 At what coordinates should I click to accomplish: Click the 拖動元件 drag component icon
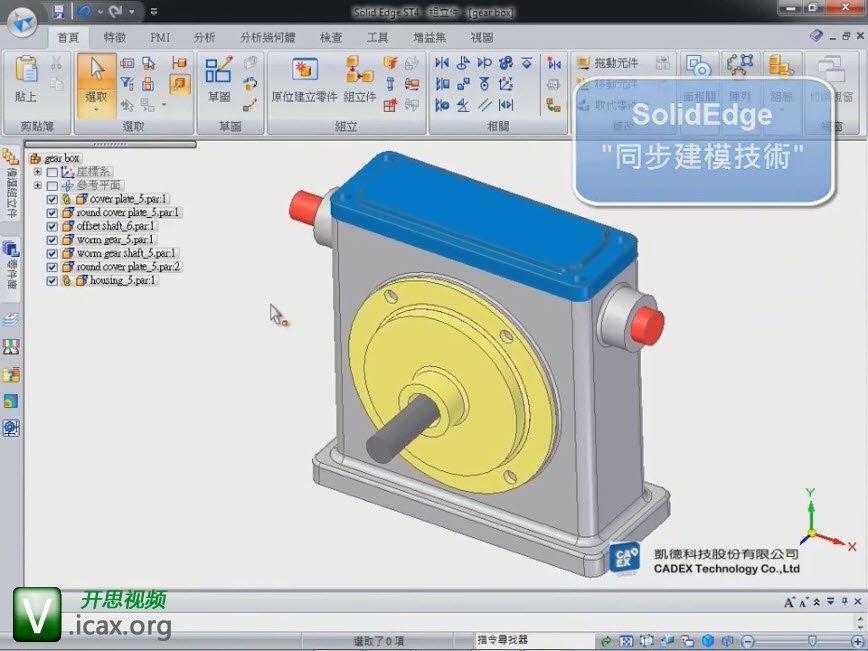tap(583, 63)
